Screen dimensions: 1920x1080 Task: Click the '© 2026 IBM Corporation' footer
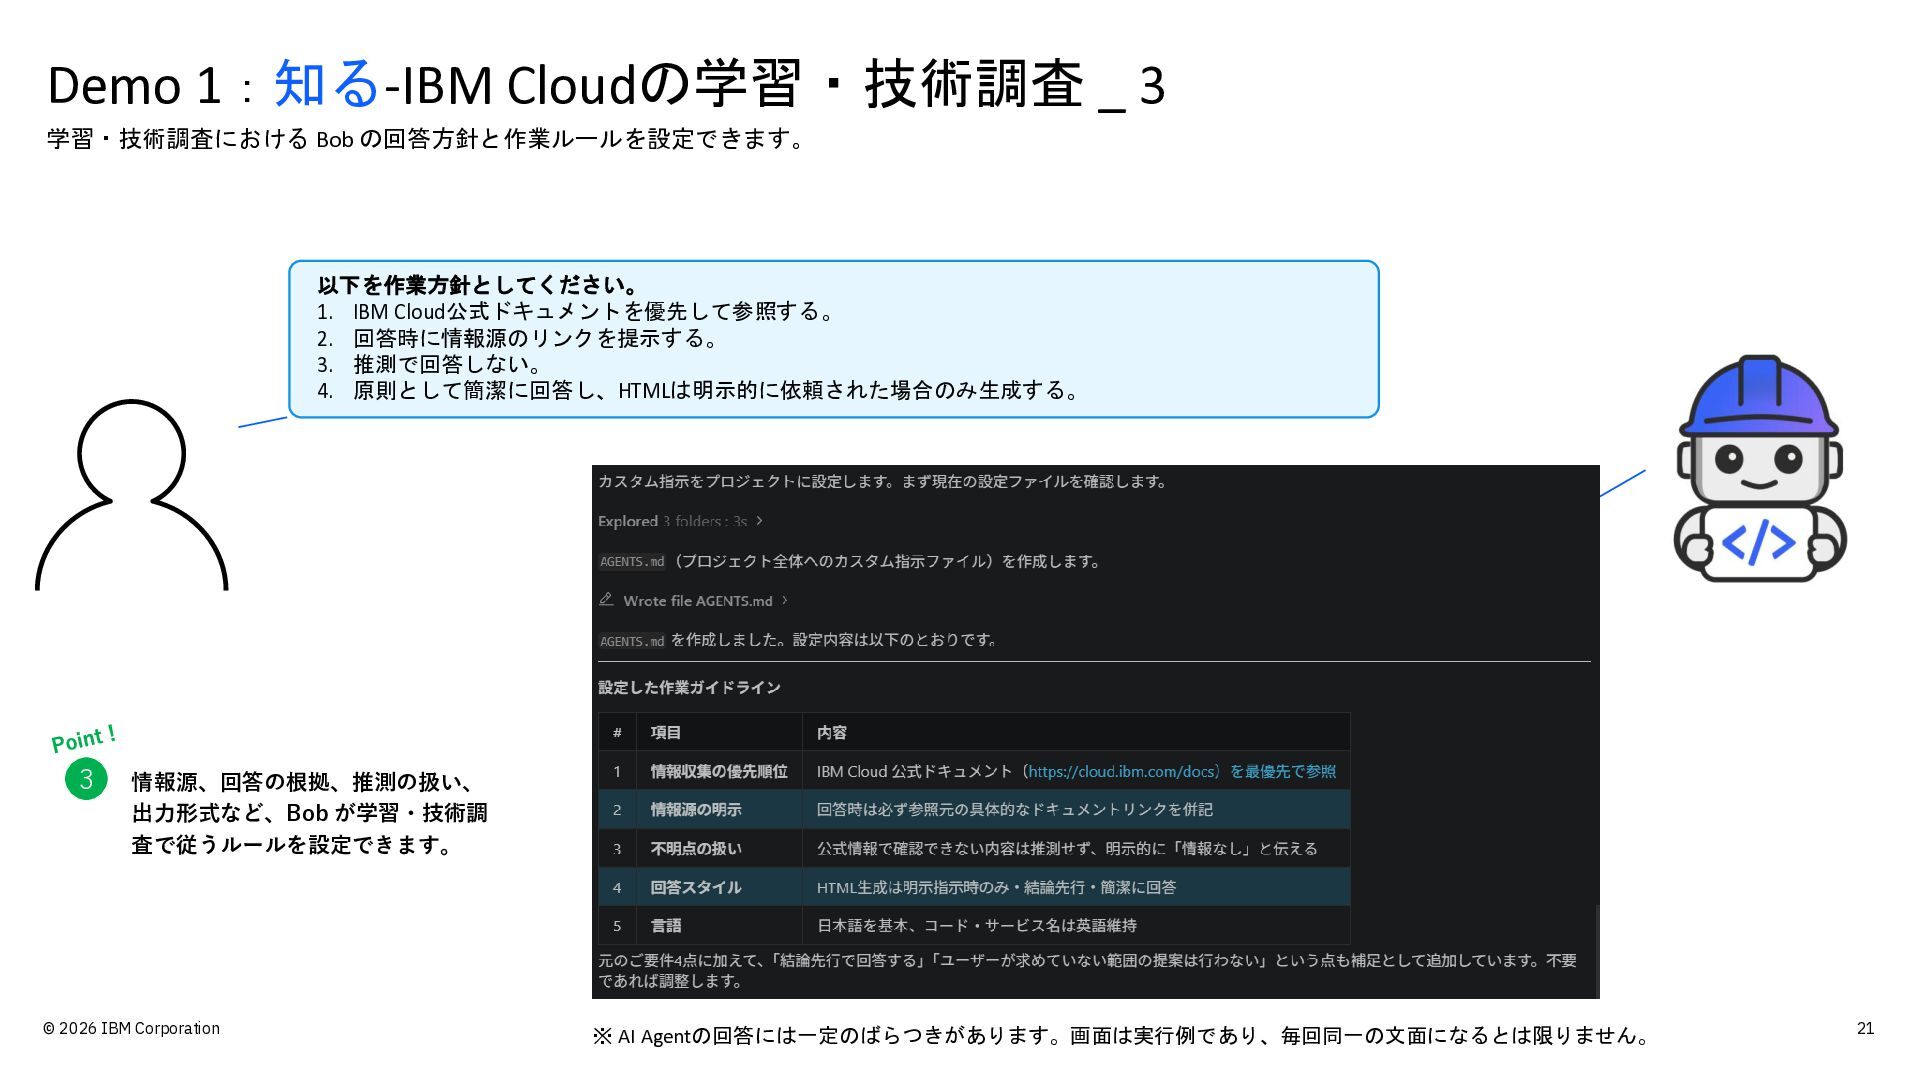tap(131, 1028)
